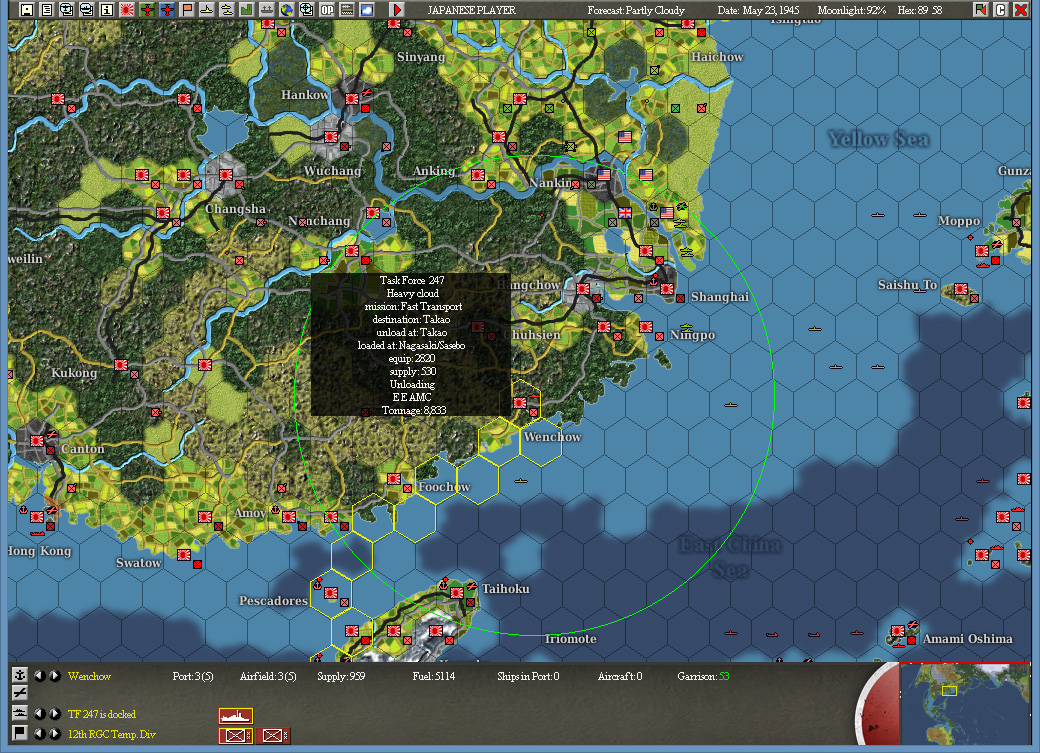The width and height of the screenshot is (1040, 753).
Task: Click the Saishu To base marker
Action: pos(960,289)
